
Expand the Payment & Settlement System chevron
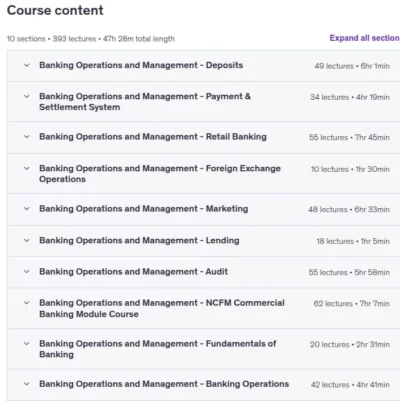point(27,96)
